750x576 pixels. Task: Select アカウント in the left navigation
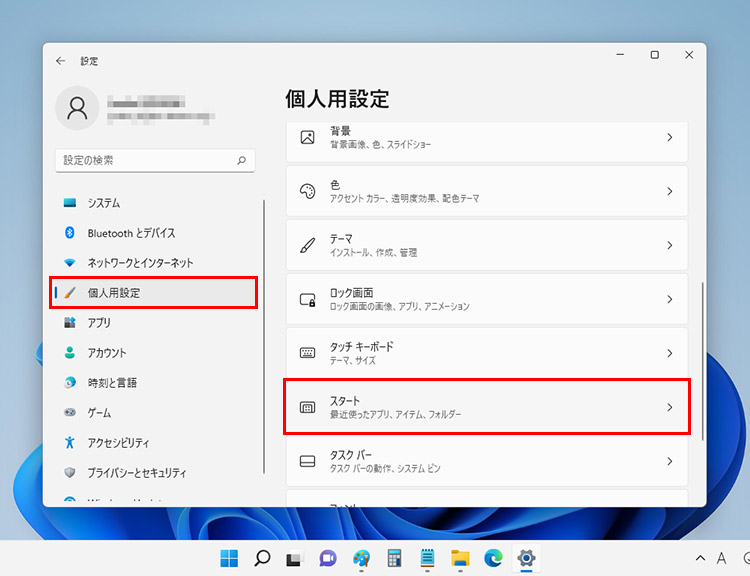107,353
